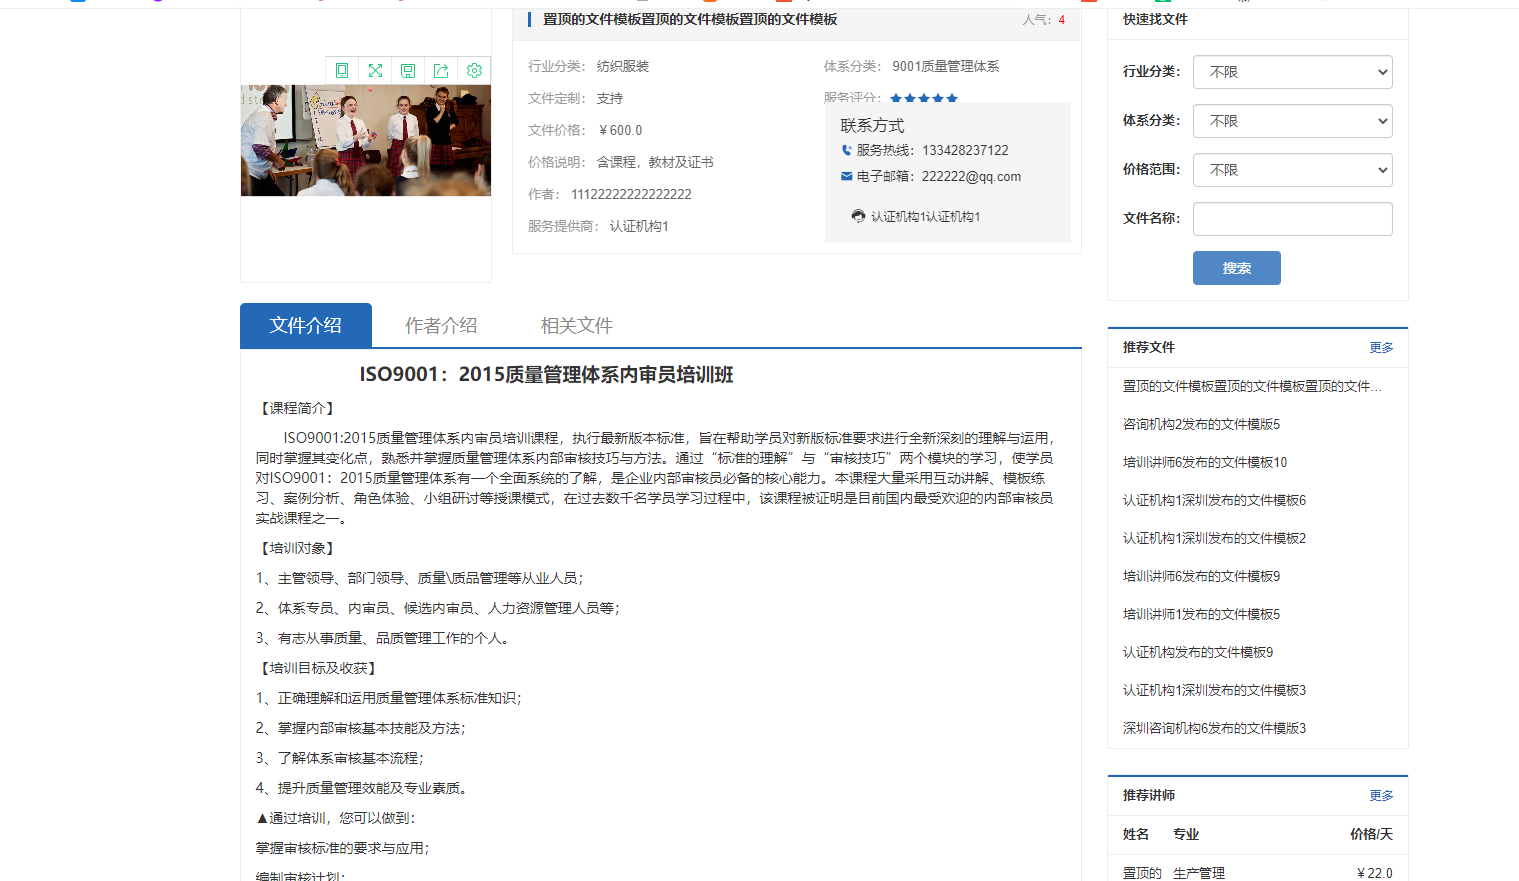The image size is (1519, 881).
Task: Open 咨询机构2发布的文件模版5
Action: (x=1201, y=424)
